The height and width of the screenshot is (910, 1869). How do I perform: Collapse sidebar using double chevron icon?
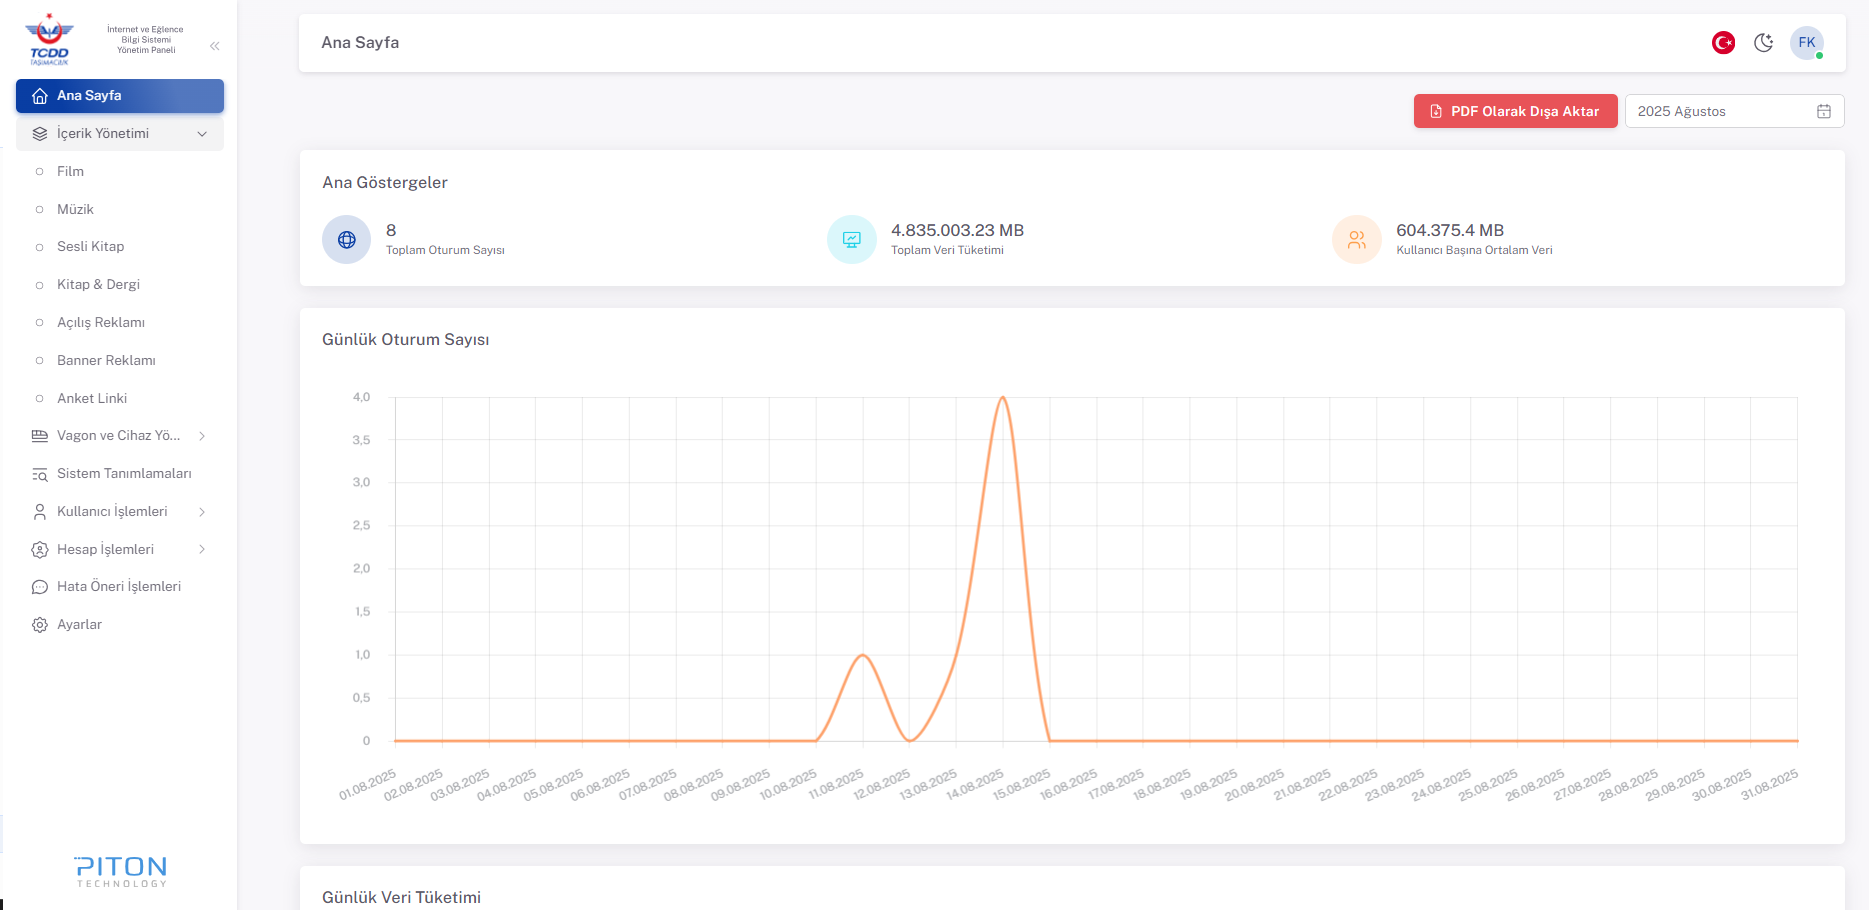[x=215, y=46]
